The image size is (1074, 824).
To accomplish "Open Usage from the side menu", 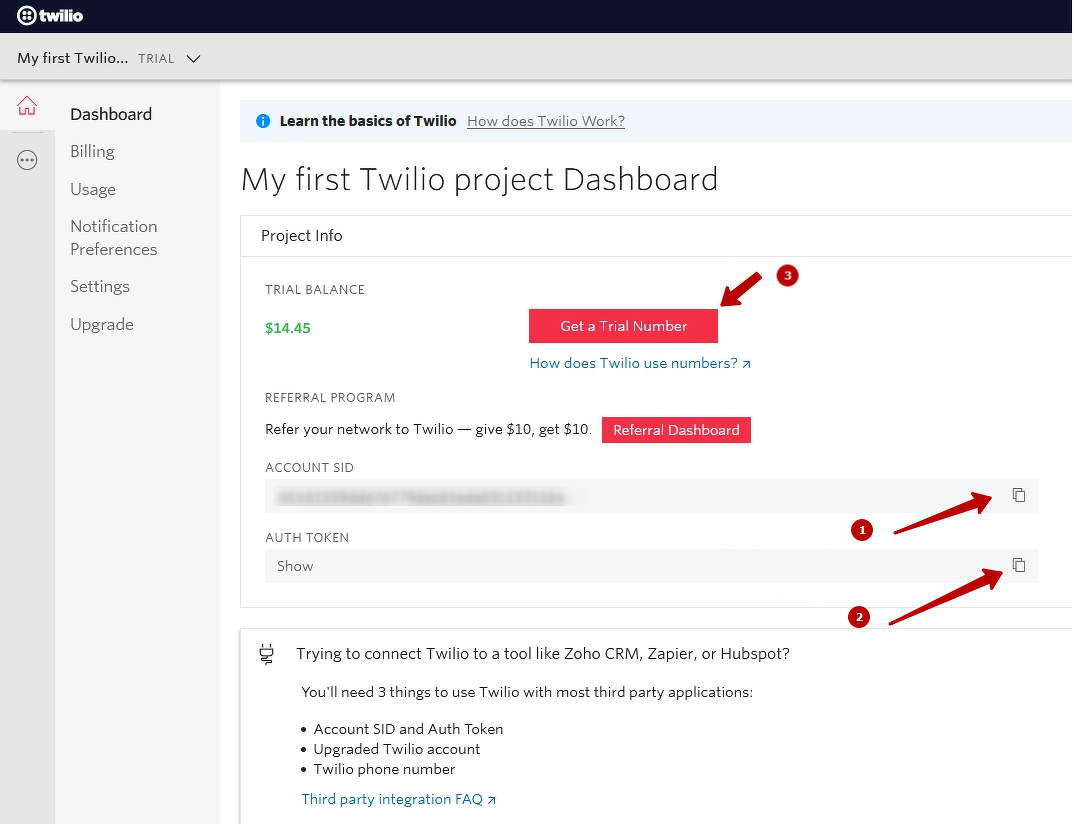I will 93,189.
